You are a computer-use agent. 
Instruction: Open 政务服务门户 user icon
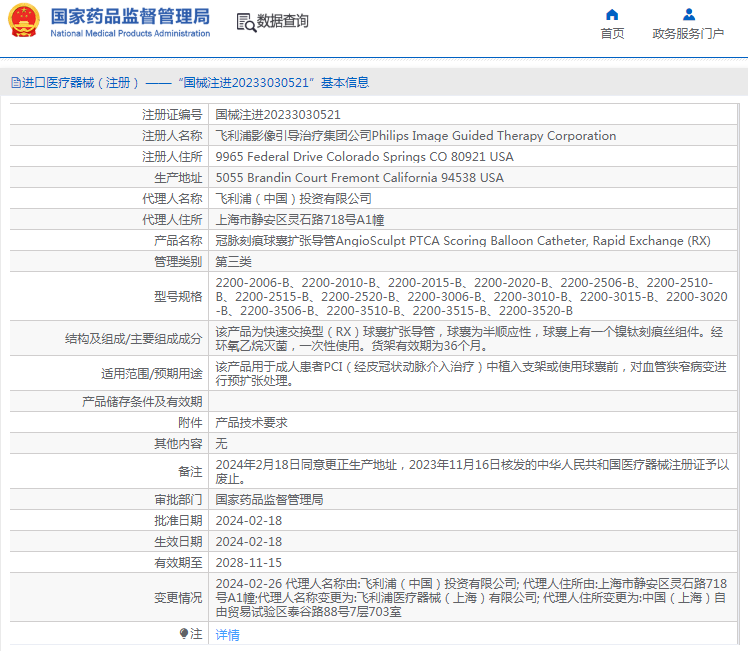click(688, 15)
